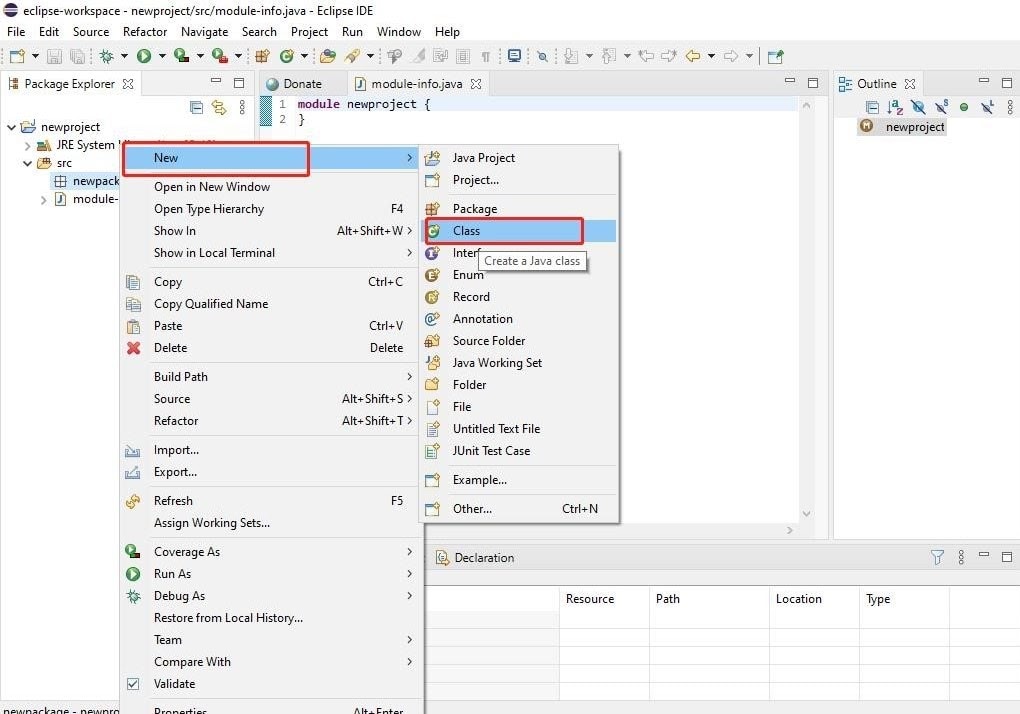Open the Refactor menu in the menu bar
Image resolution: width=1020 pixels, height=714 pixels.
pos(145,32)
